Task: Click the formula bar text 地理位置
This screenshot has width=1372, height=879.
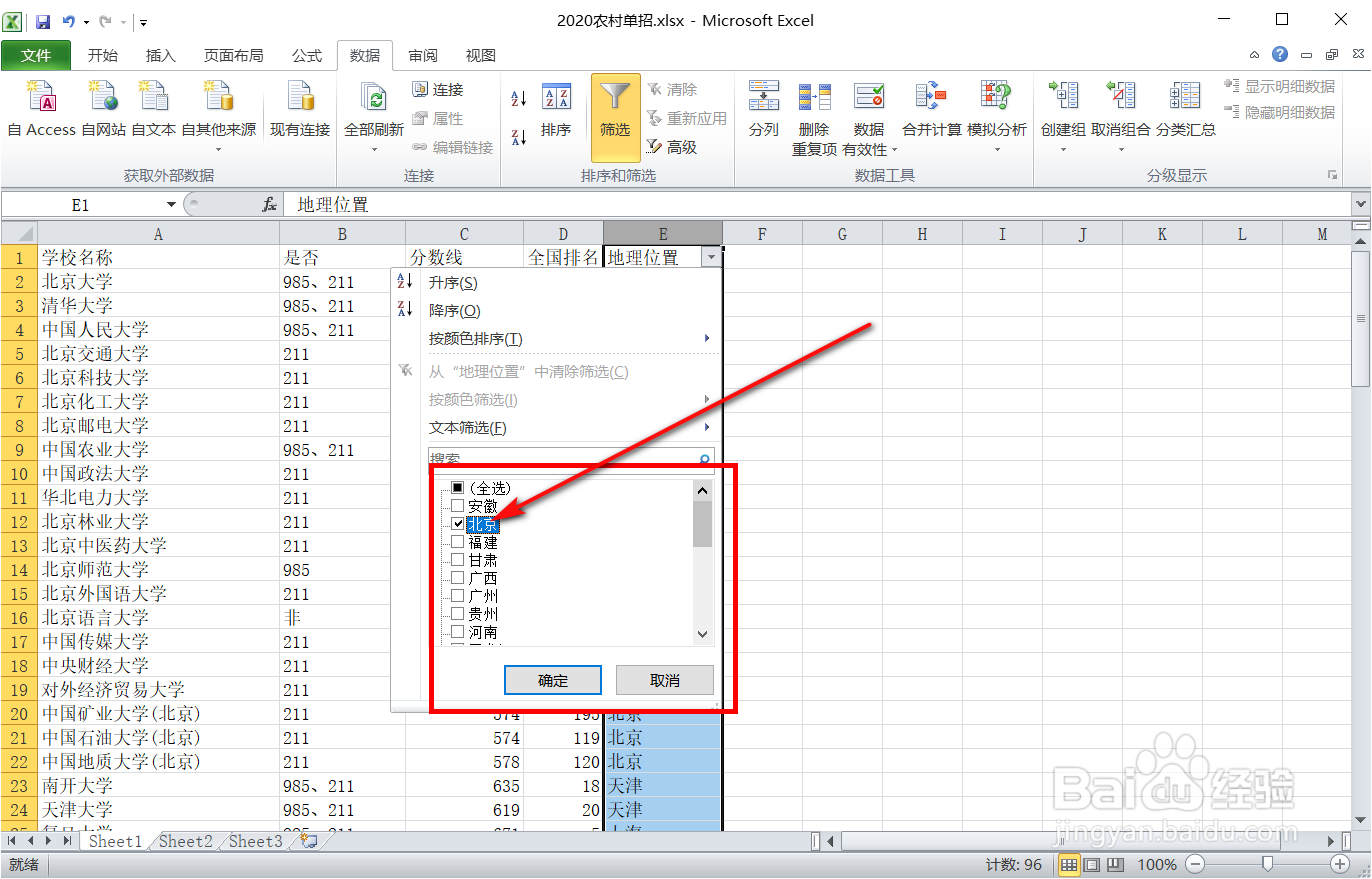Action: 333,204
